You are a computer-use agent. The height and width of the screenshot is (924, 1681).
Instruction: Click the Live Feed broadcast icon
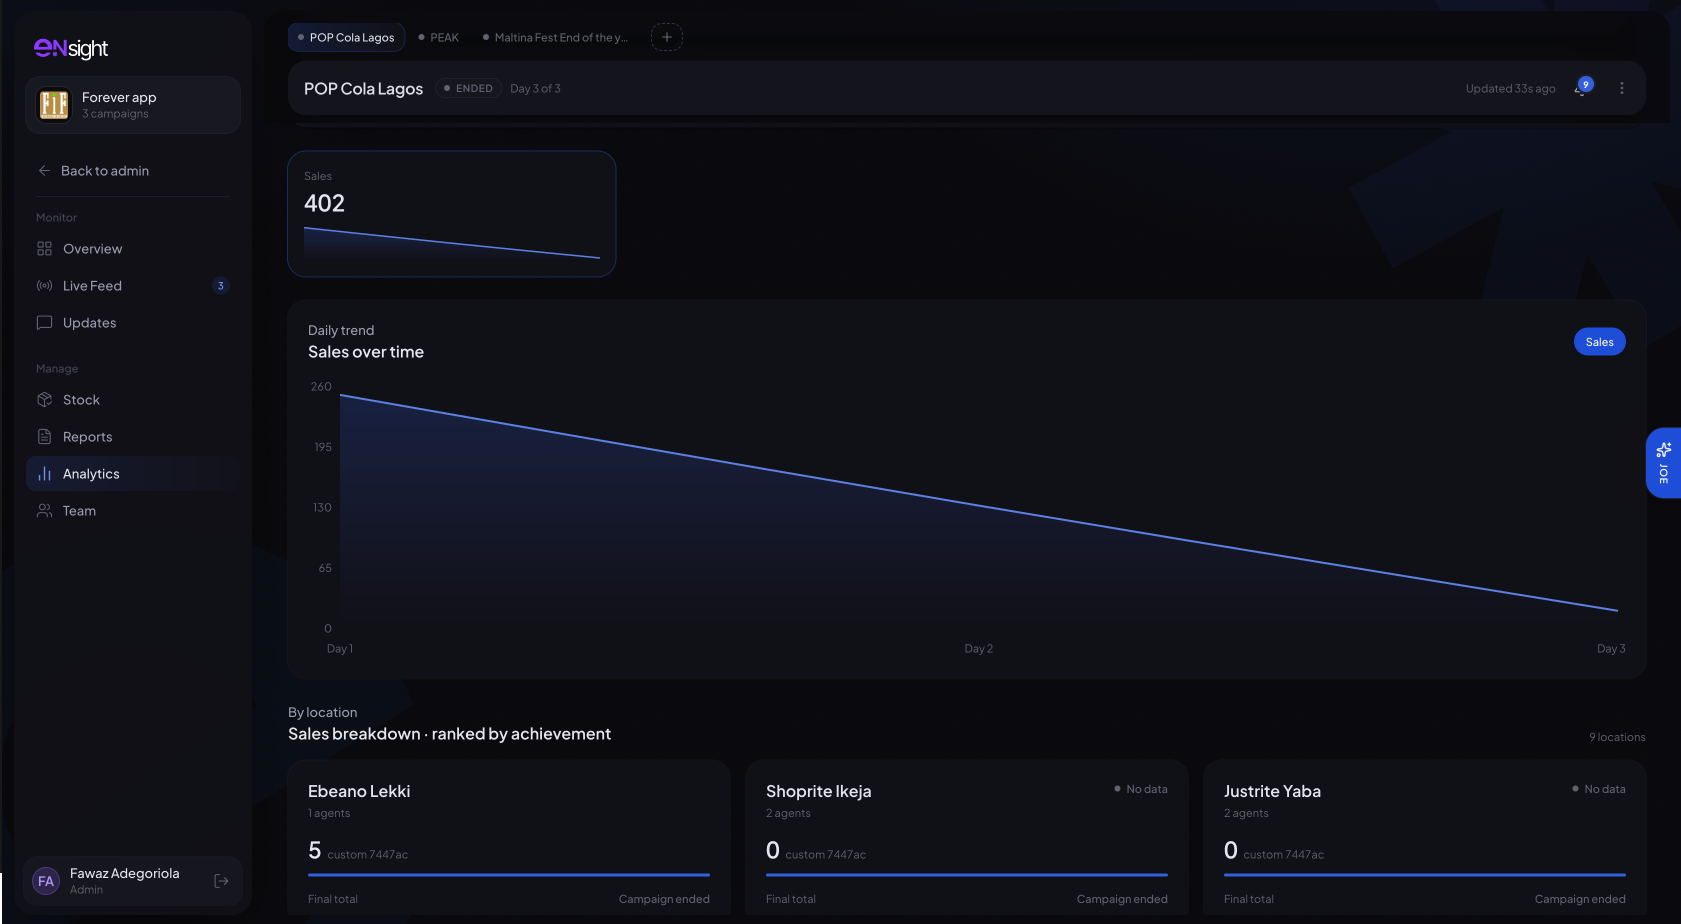(44, 286)
